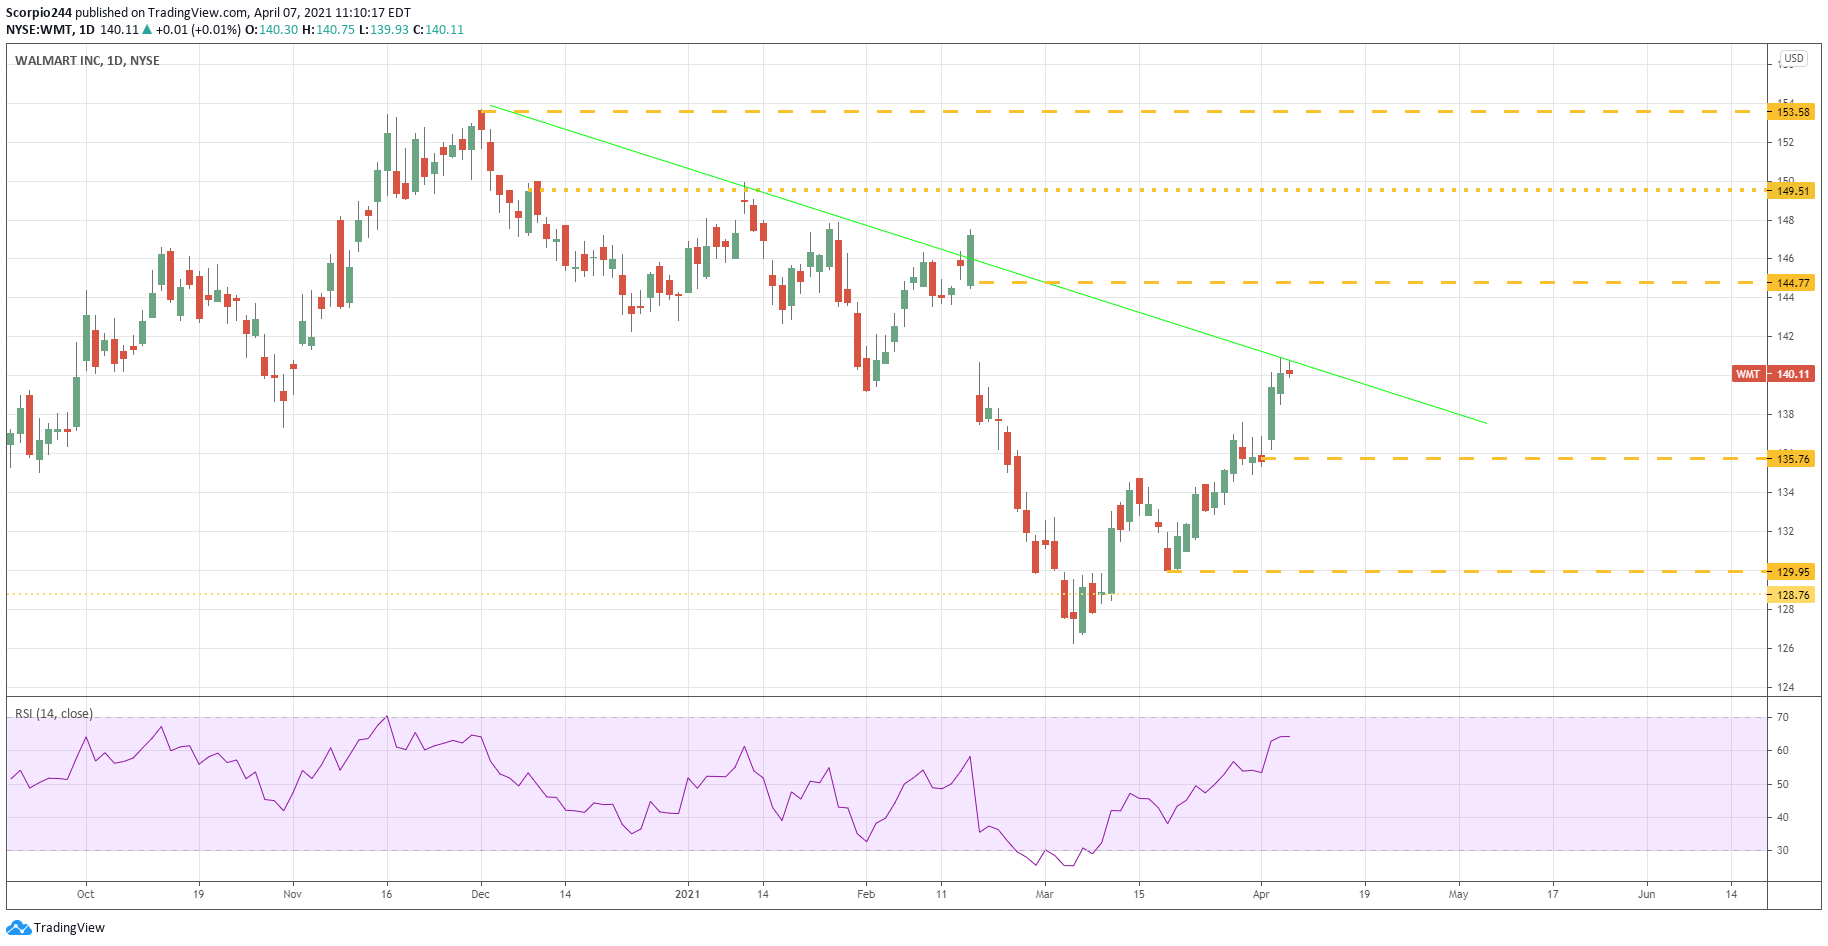Image resolution: width=1828 pixels, height=946 pixels.
Task: Click the RSI 50 axis value
Action: pyautogui.click(x=1783, y=785)
